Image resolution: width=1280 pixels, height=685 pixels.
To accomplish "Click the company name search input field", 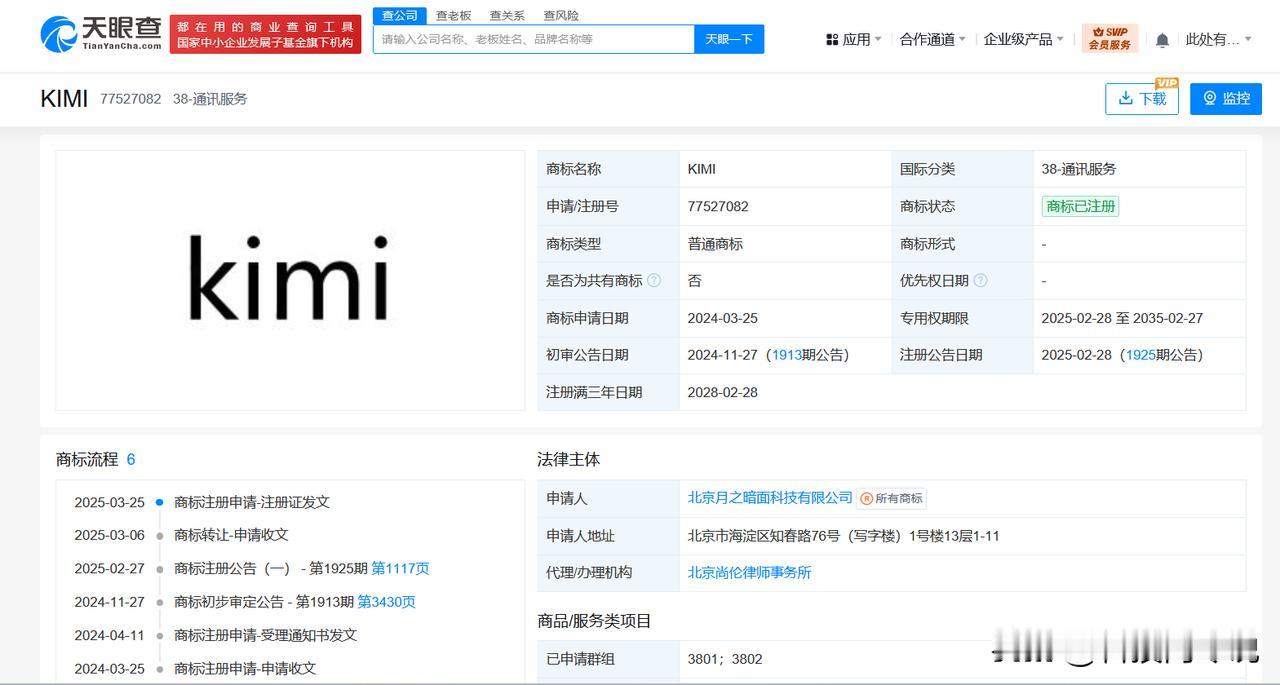I will tap(534, 39).
